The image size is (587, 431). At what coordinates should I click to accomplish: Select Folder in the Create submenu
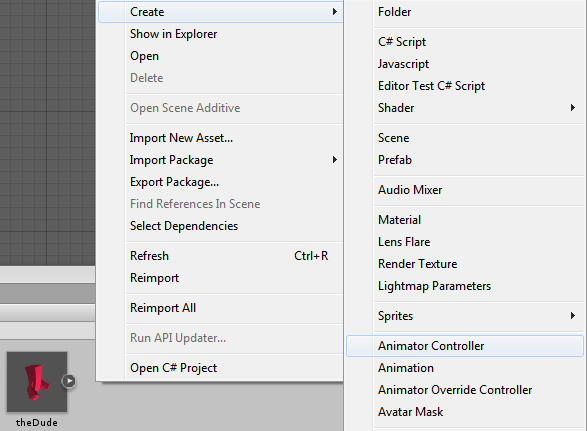click(394, 12)
